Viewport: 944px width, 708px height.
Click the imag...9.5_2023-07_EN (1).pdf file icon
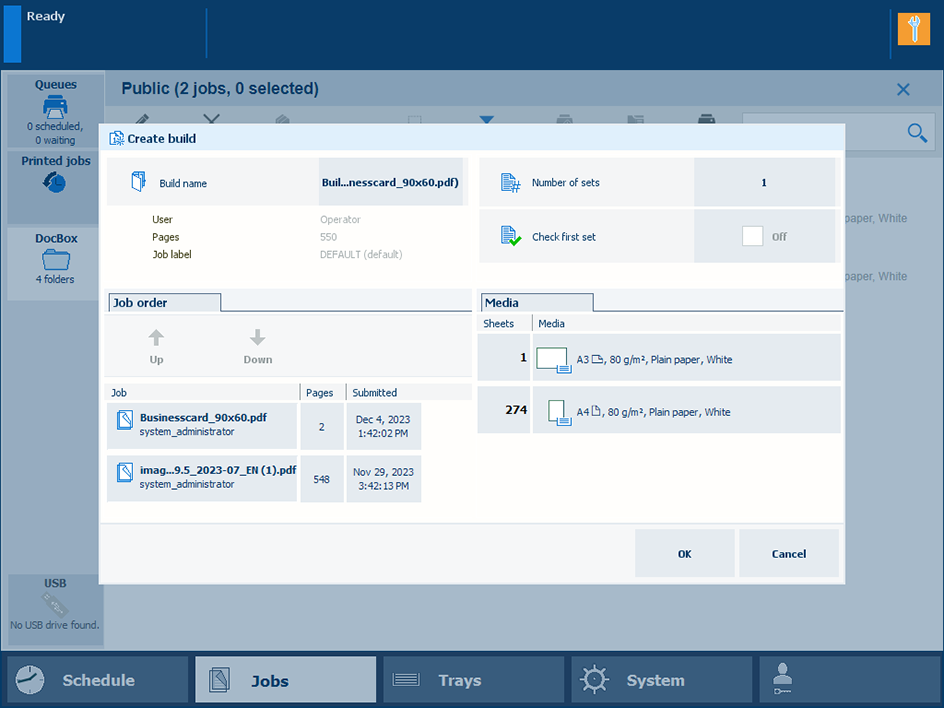pyautogui.click(x=125, y=473)
